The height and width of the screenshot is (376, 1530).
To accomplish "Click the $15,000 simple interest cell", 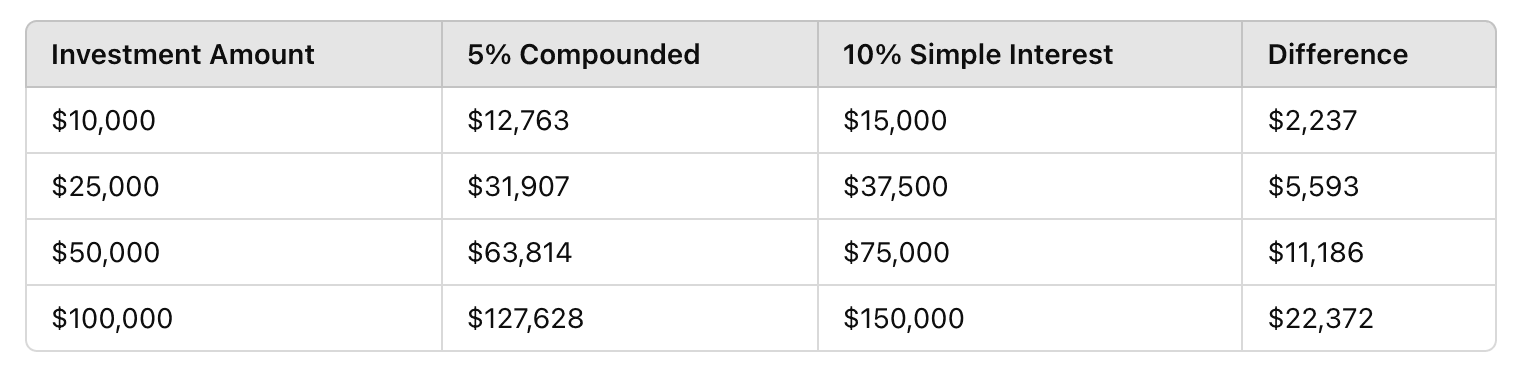I will point(1030,120).
